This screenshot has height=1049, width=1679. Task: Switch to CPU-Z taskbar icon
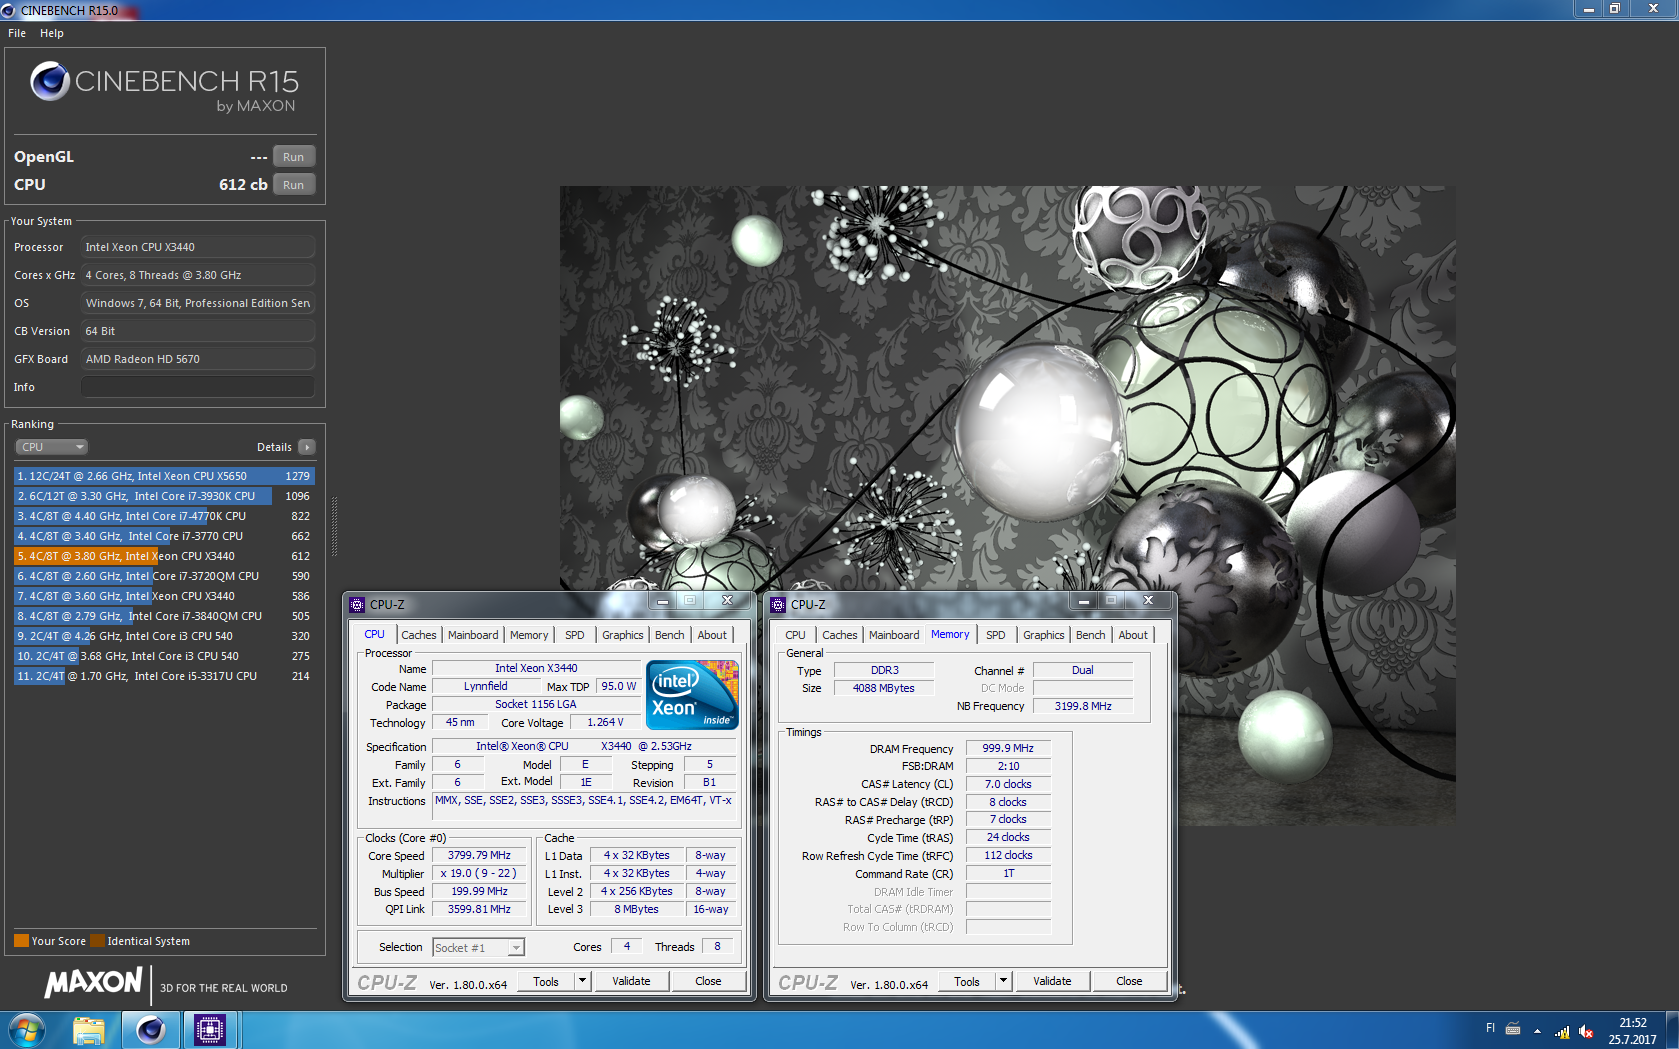coord(210,1030)
